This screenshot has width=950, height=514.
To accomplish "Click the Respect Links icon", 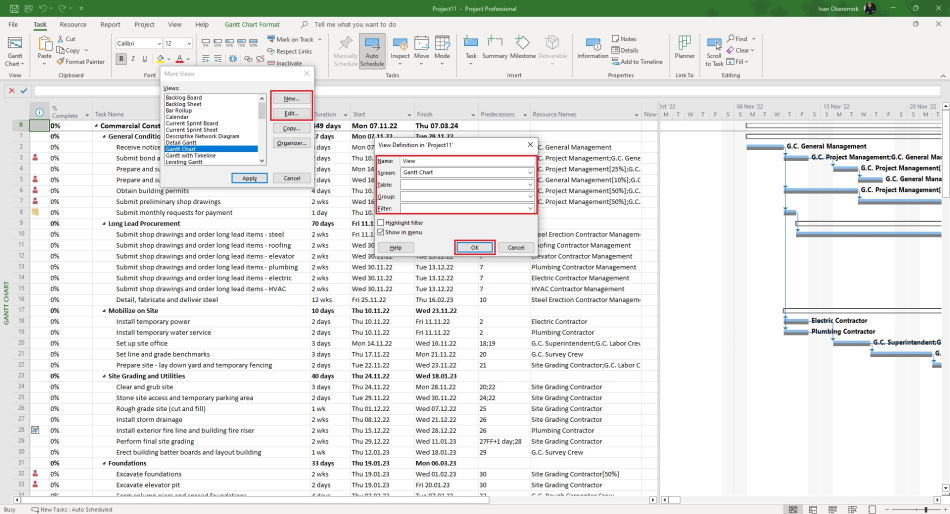I will 271,51.
